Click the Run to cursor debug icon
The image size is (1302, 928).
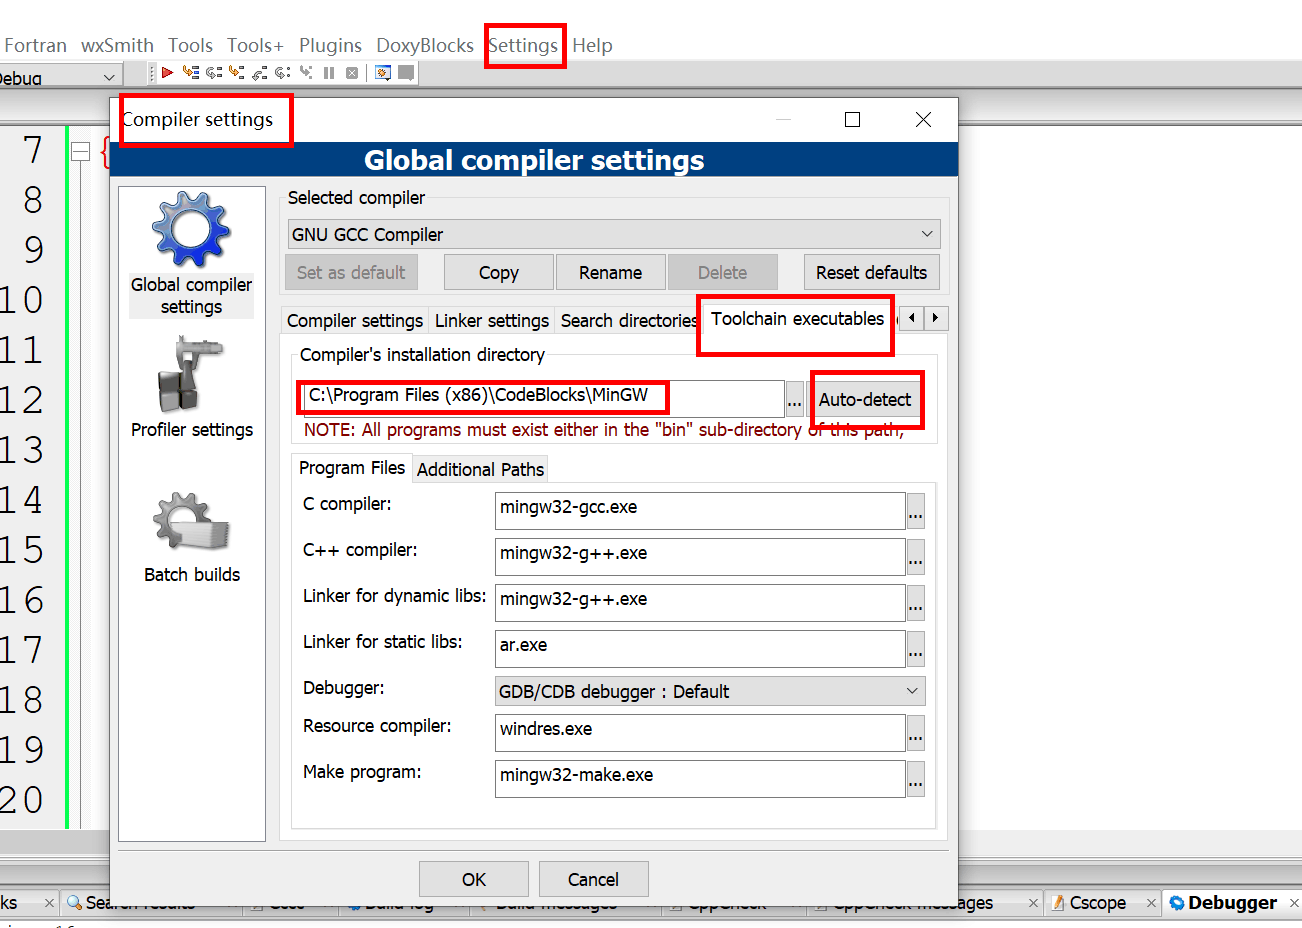pyautogui.click(x=191, y=72)
